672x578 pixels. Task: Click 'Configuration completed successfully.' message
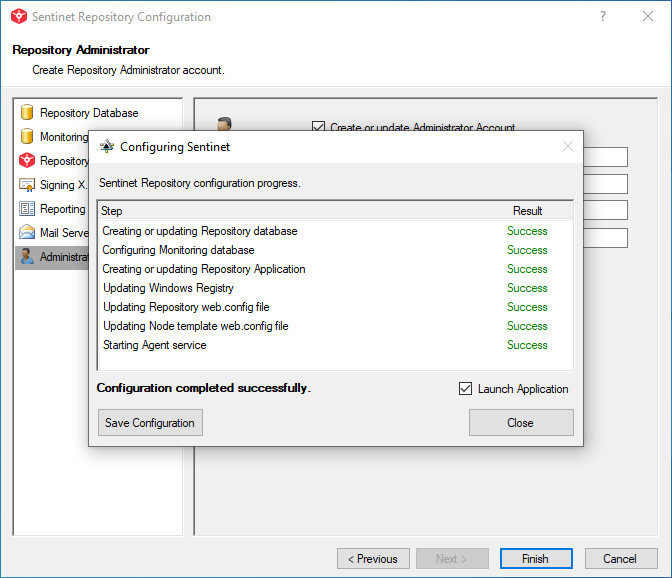coord(204,388)
